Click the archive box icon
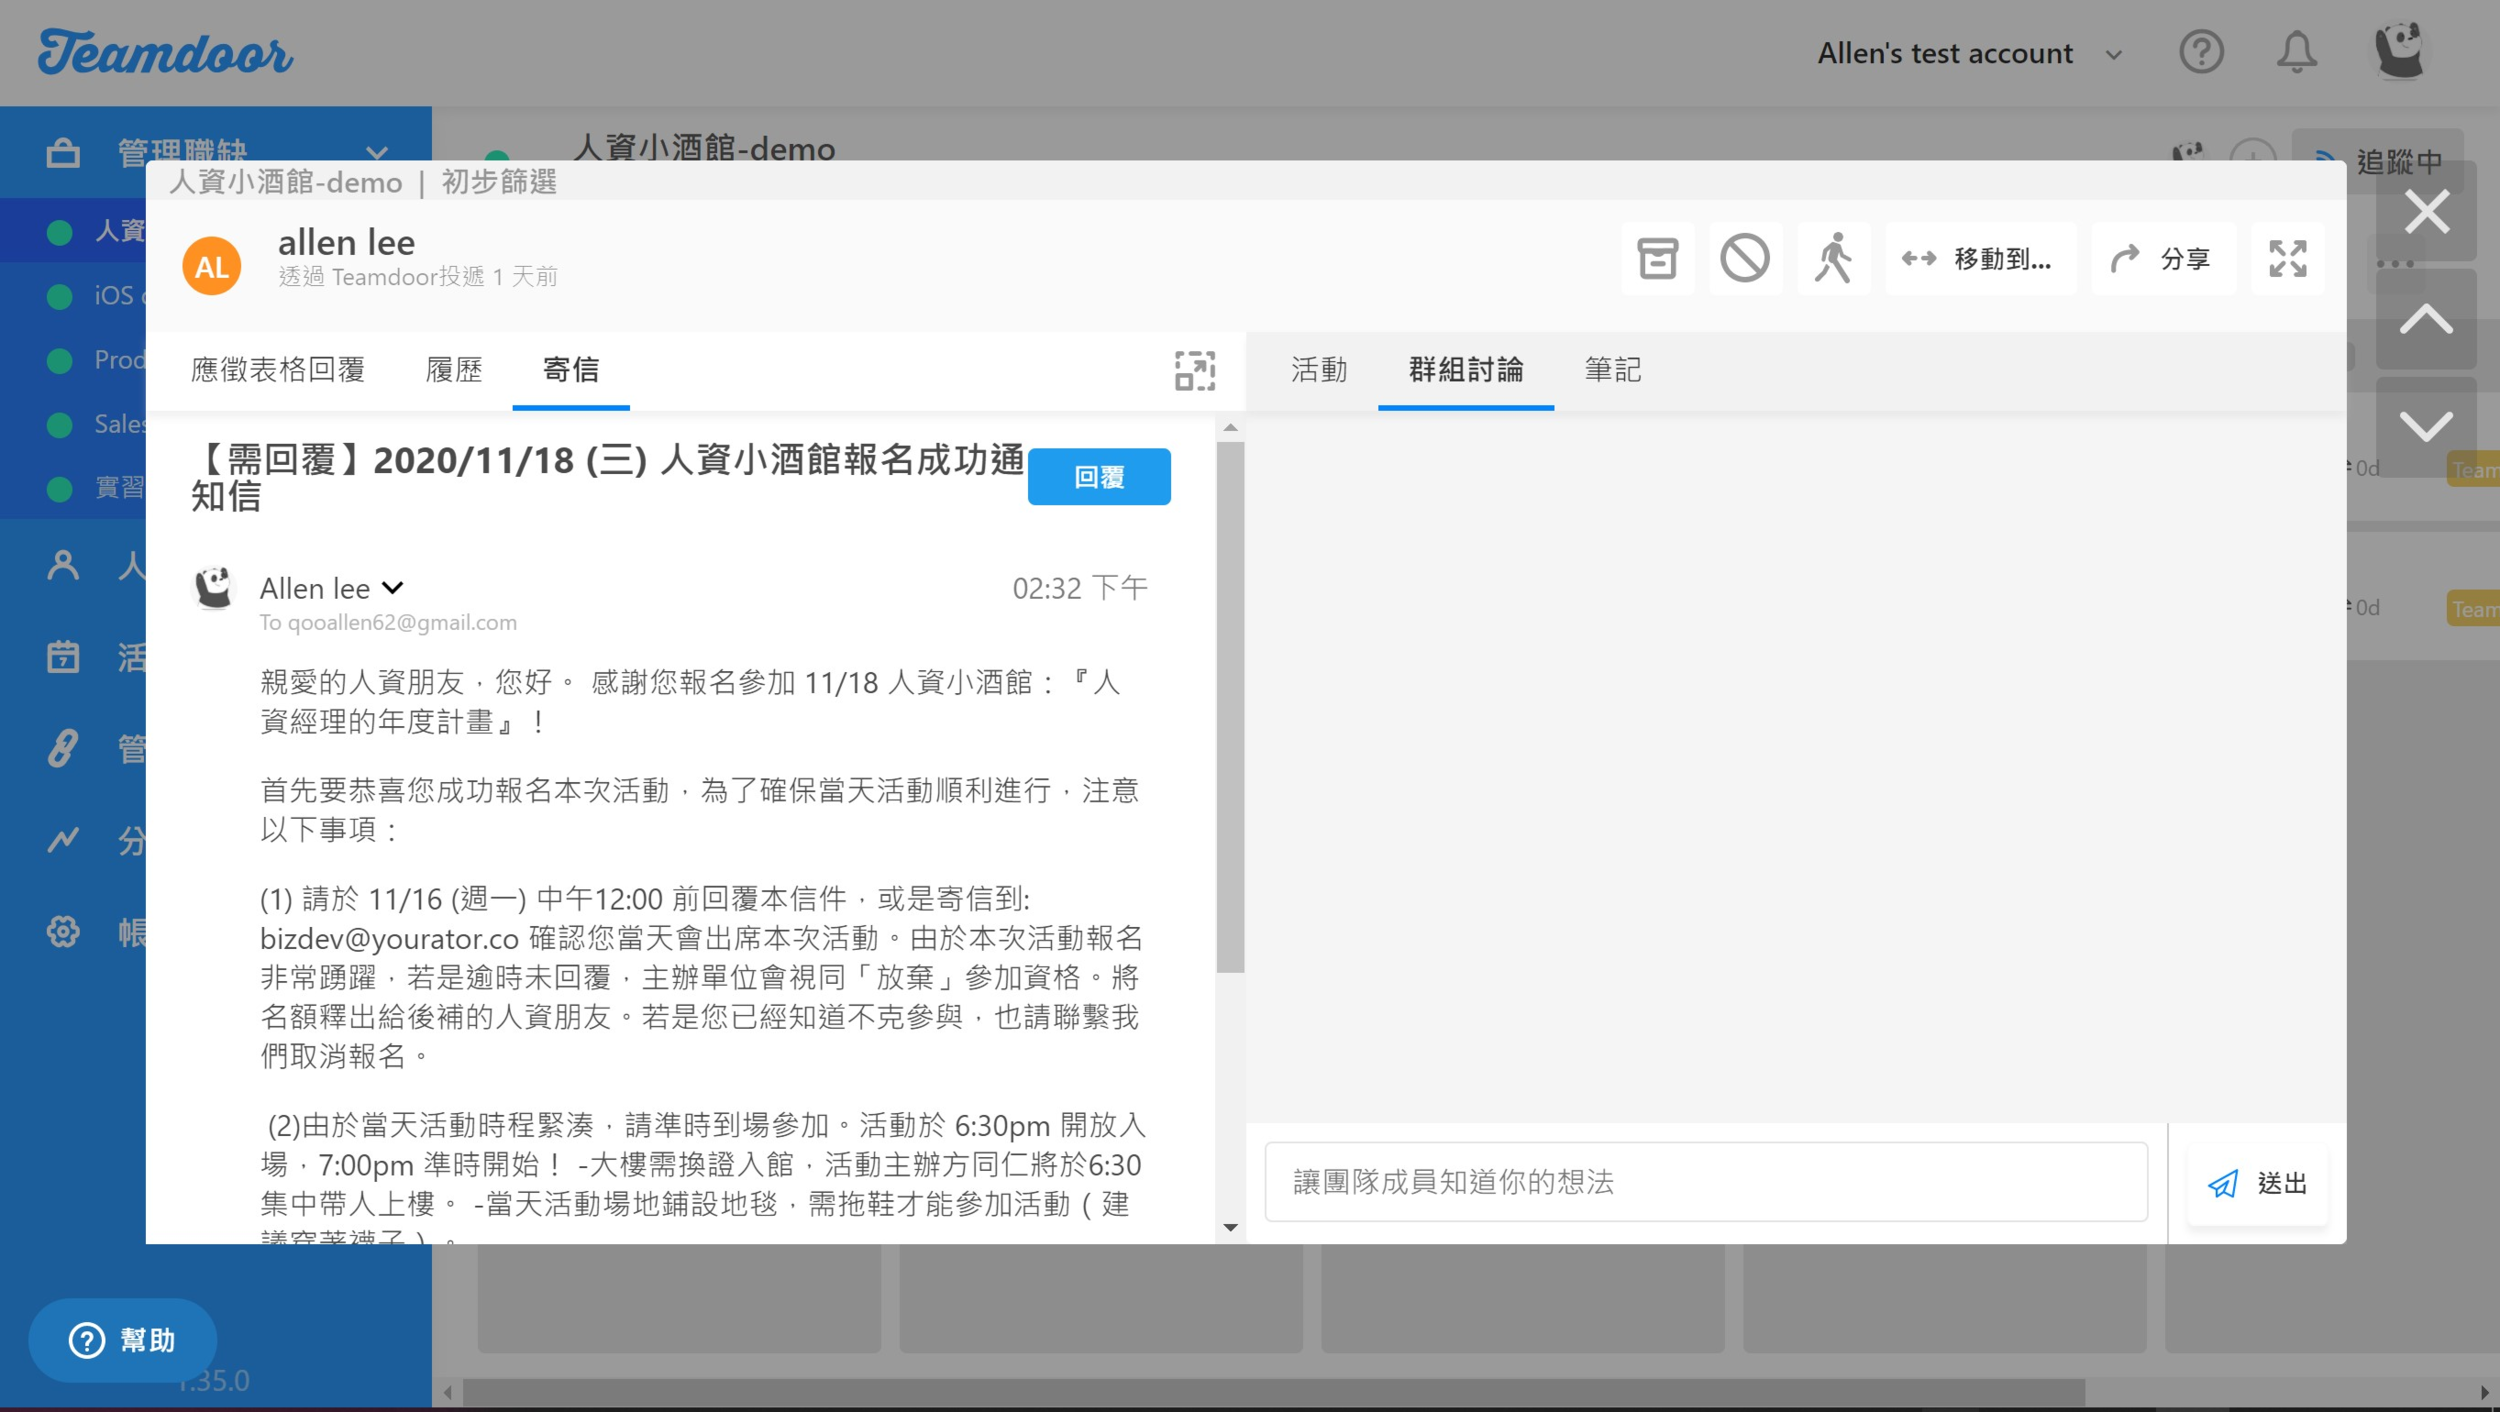2500x1412 pixels. point(1657,259)
